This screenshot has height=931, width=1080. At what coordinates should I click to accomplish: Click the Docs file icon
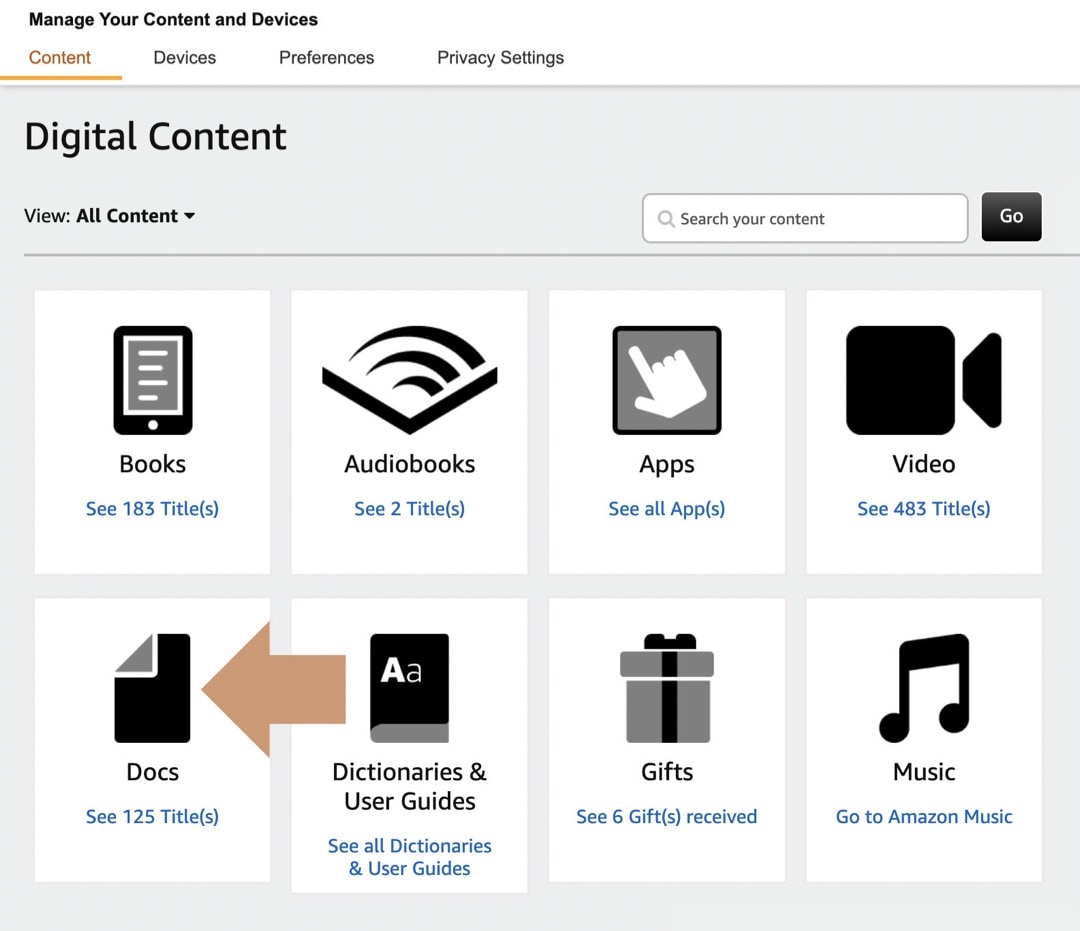152,688
